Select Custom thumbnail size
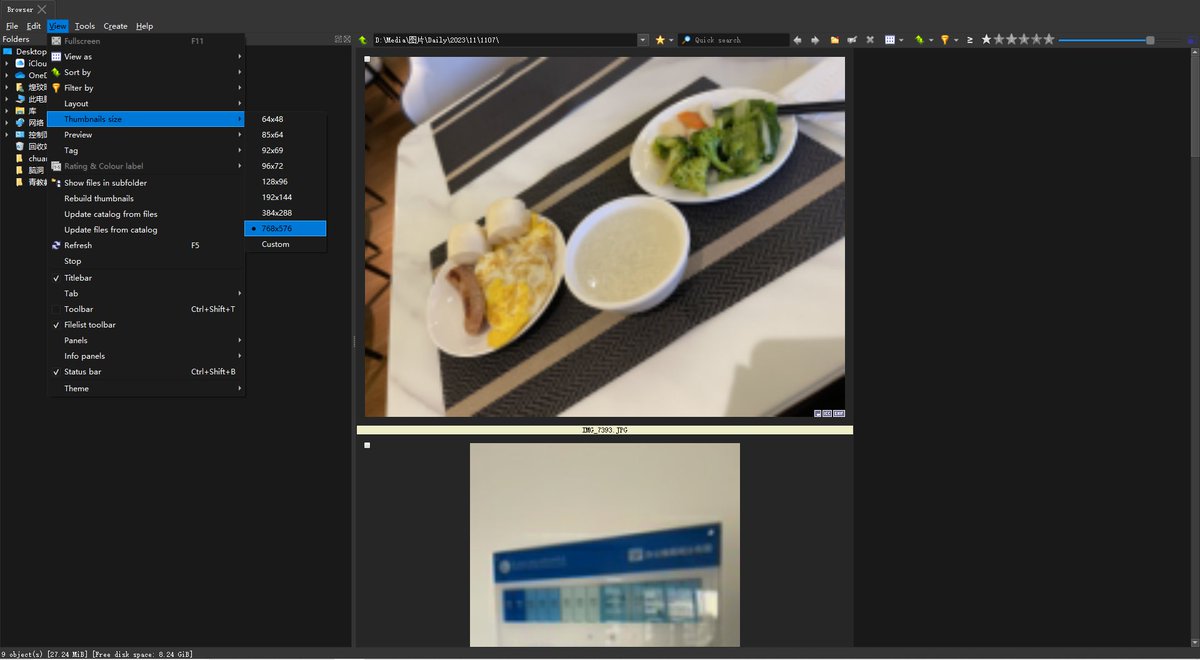The image size is (1200, 660). (286, 244)
